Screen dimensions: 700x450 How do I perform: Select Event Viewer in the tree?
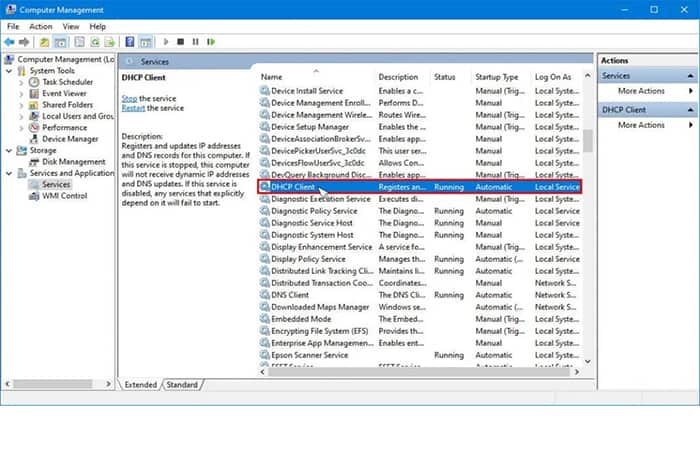64,93
